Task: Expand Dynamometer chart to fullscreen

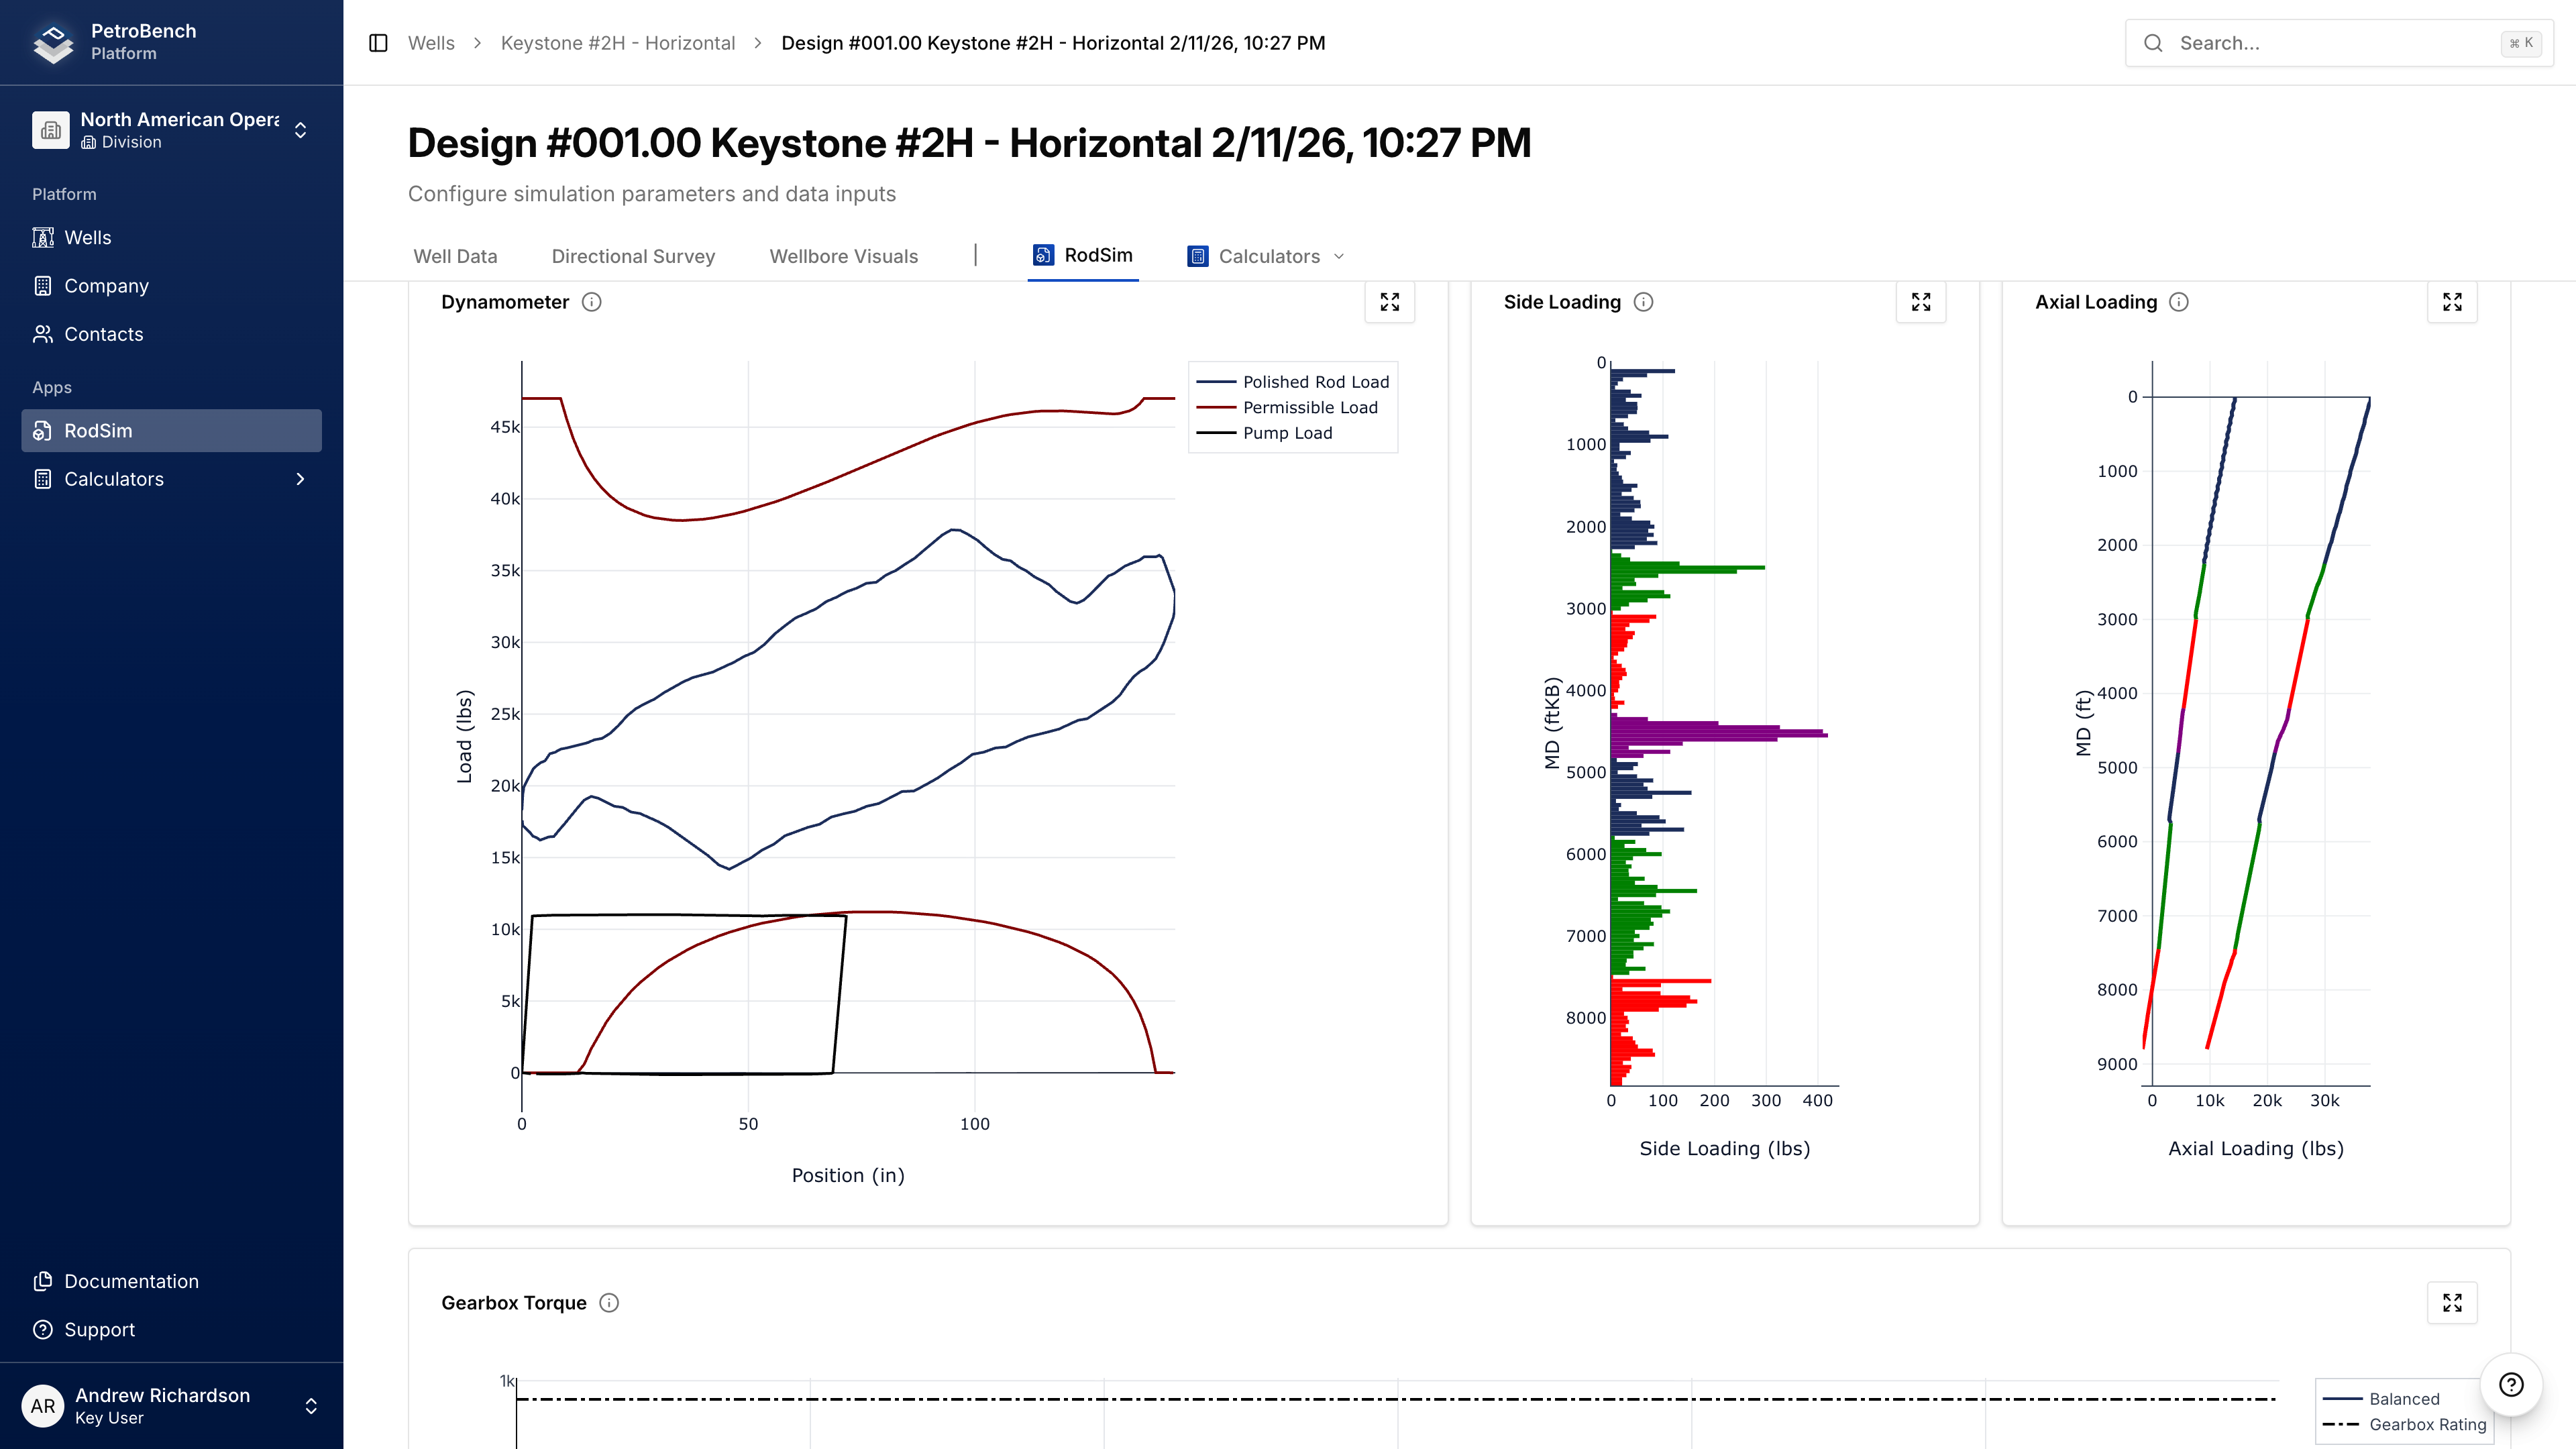Action: pos(1390,302)
